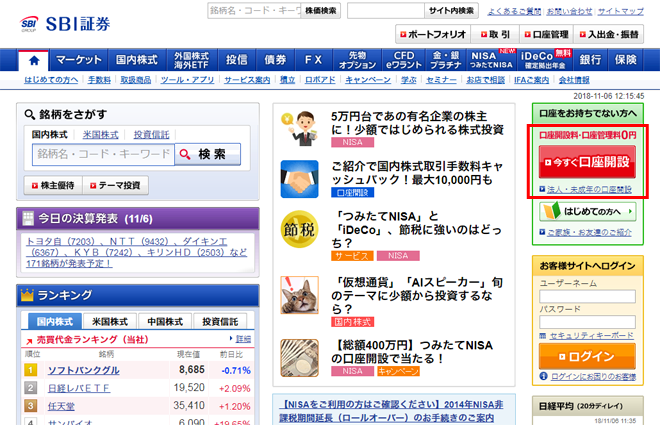
Task: Click the テーマ投資 button
Action: [x=115, y=186]
